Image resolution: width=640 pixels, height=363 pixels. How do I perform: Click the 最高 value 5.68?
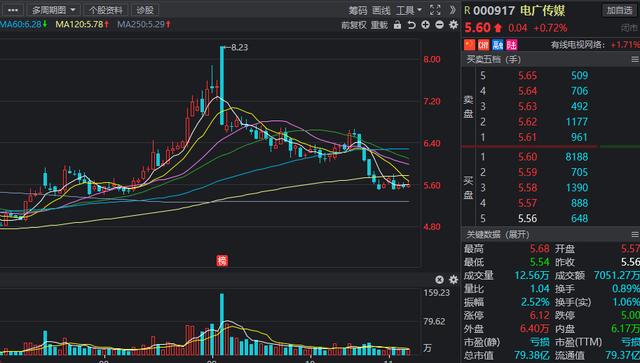point(539,248)
